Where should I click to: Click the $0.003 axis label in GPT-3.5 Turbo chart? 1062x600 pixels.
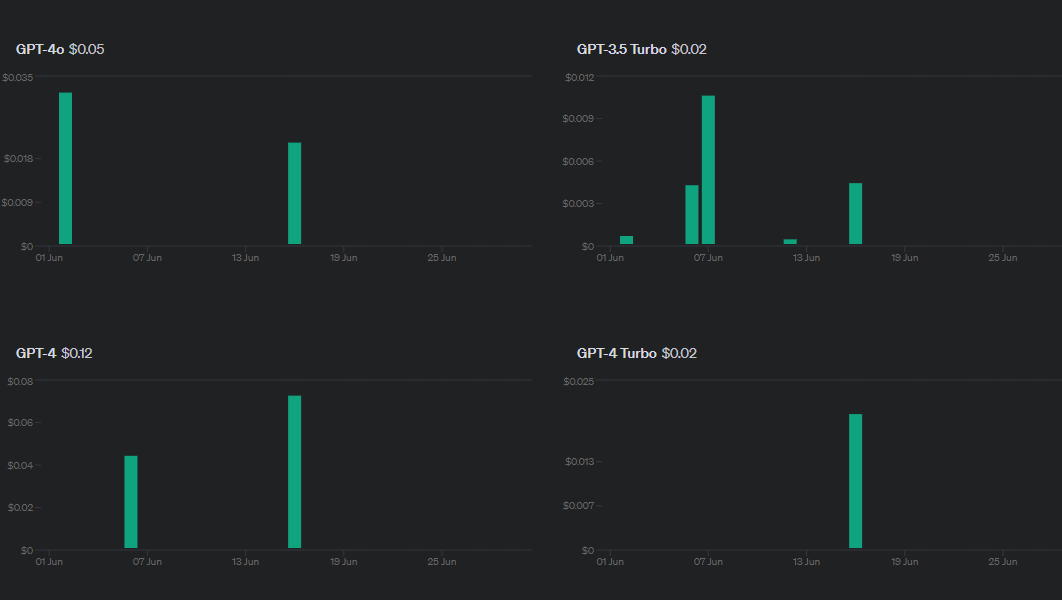578,203
